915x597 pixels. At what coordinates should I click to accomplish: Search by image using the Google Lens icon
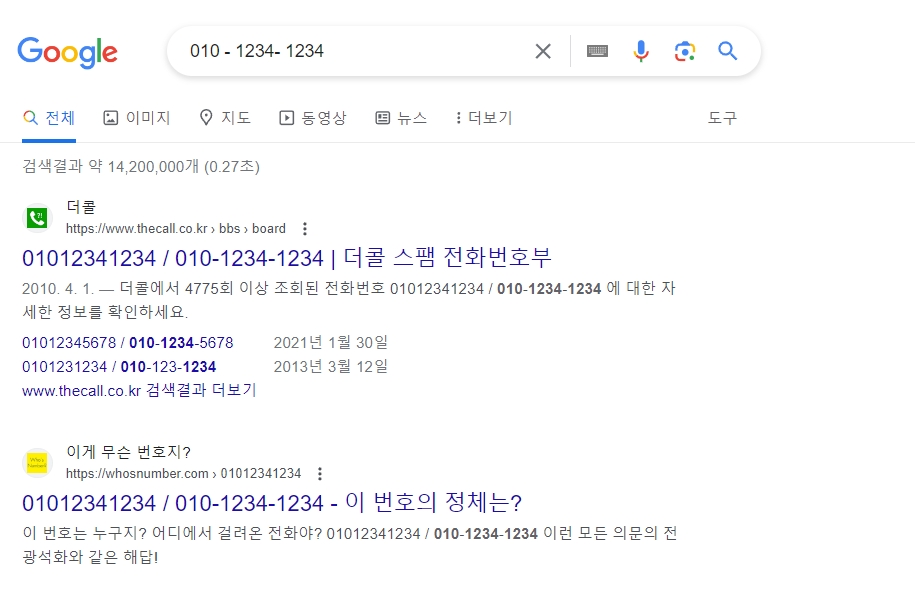(x=685, y=50)
